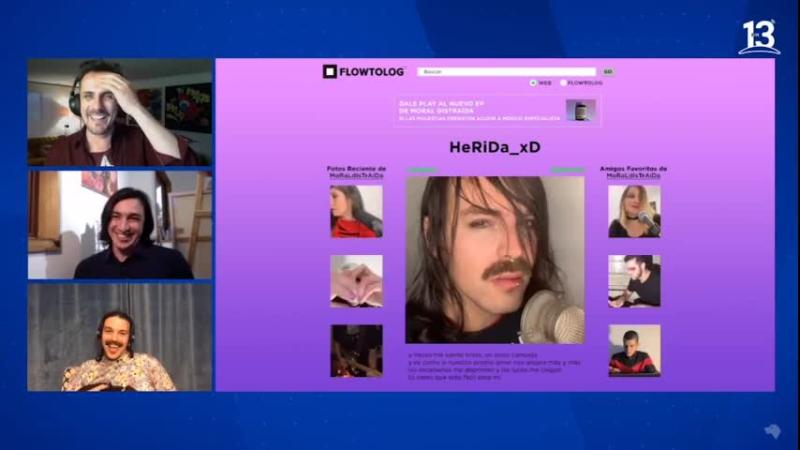
Task: Click MoRaLdIsTrAiDa link under Fotos Reciente
Action: (x=356, y=175)
